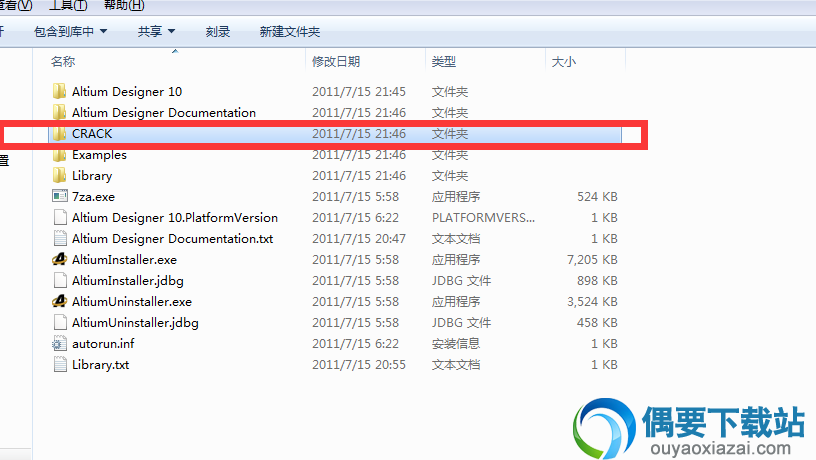This screenshot has height=460, width=816.
Task: Select the Examples folder icon
Action: tap(59, 155)
